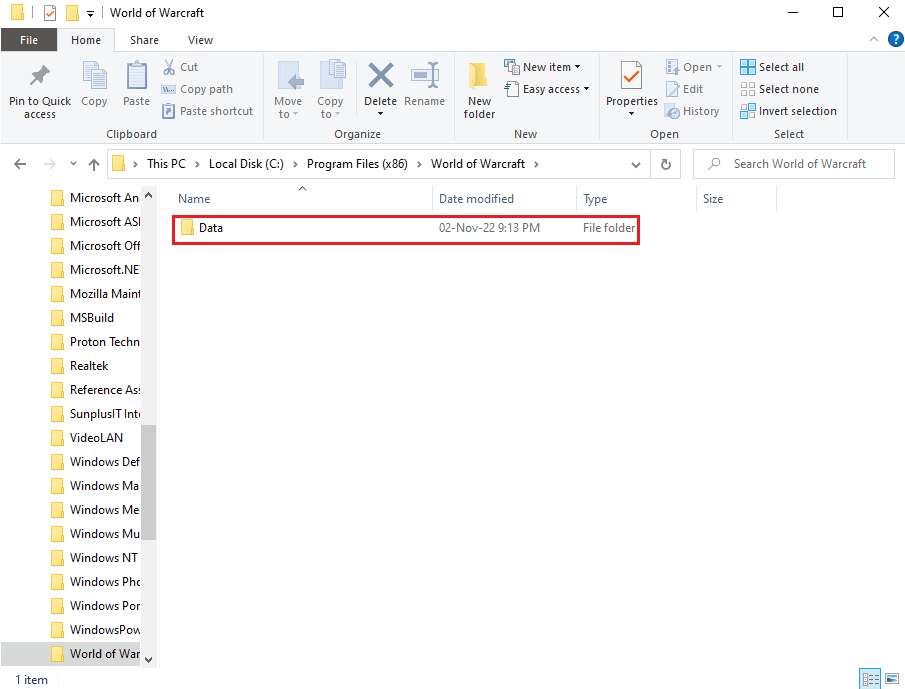The height and width of the screenshot is (689, 905).
Task: Show file History
Action: (692, 111)
